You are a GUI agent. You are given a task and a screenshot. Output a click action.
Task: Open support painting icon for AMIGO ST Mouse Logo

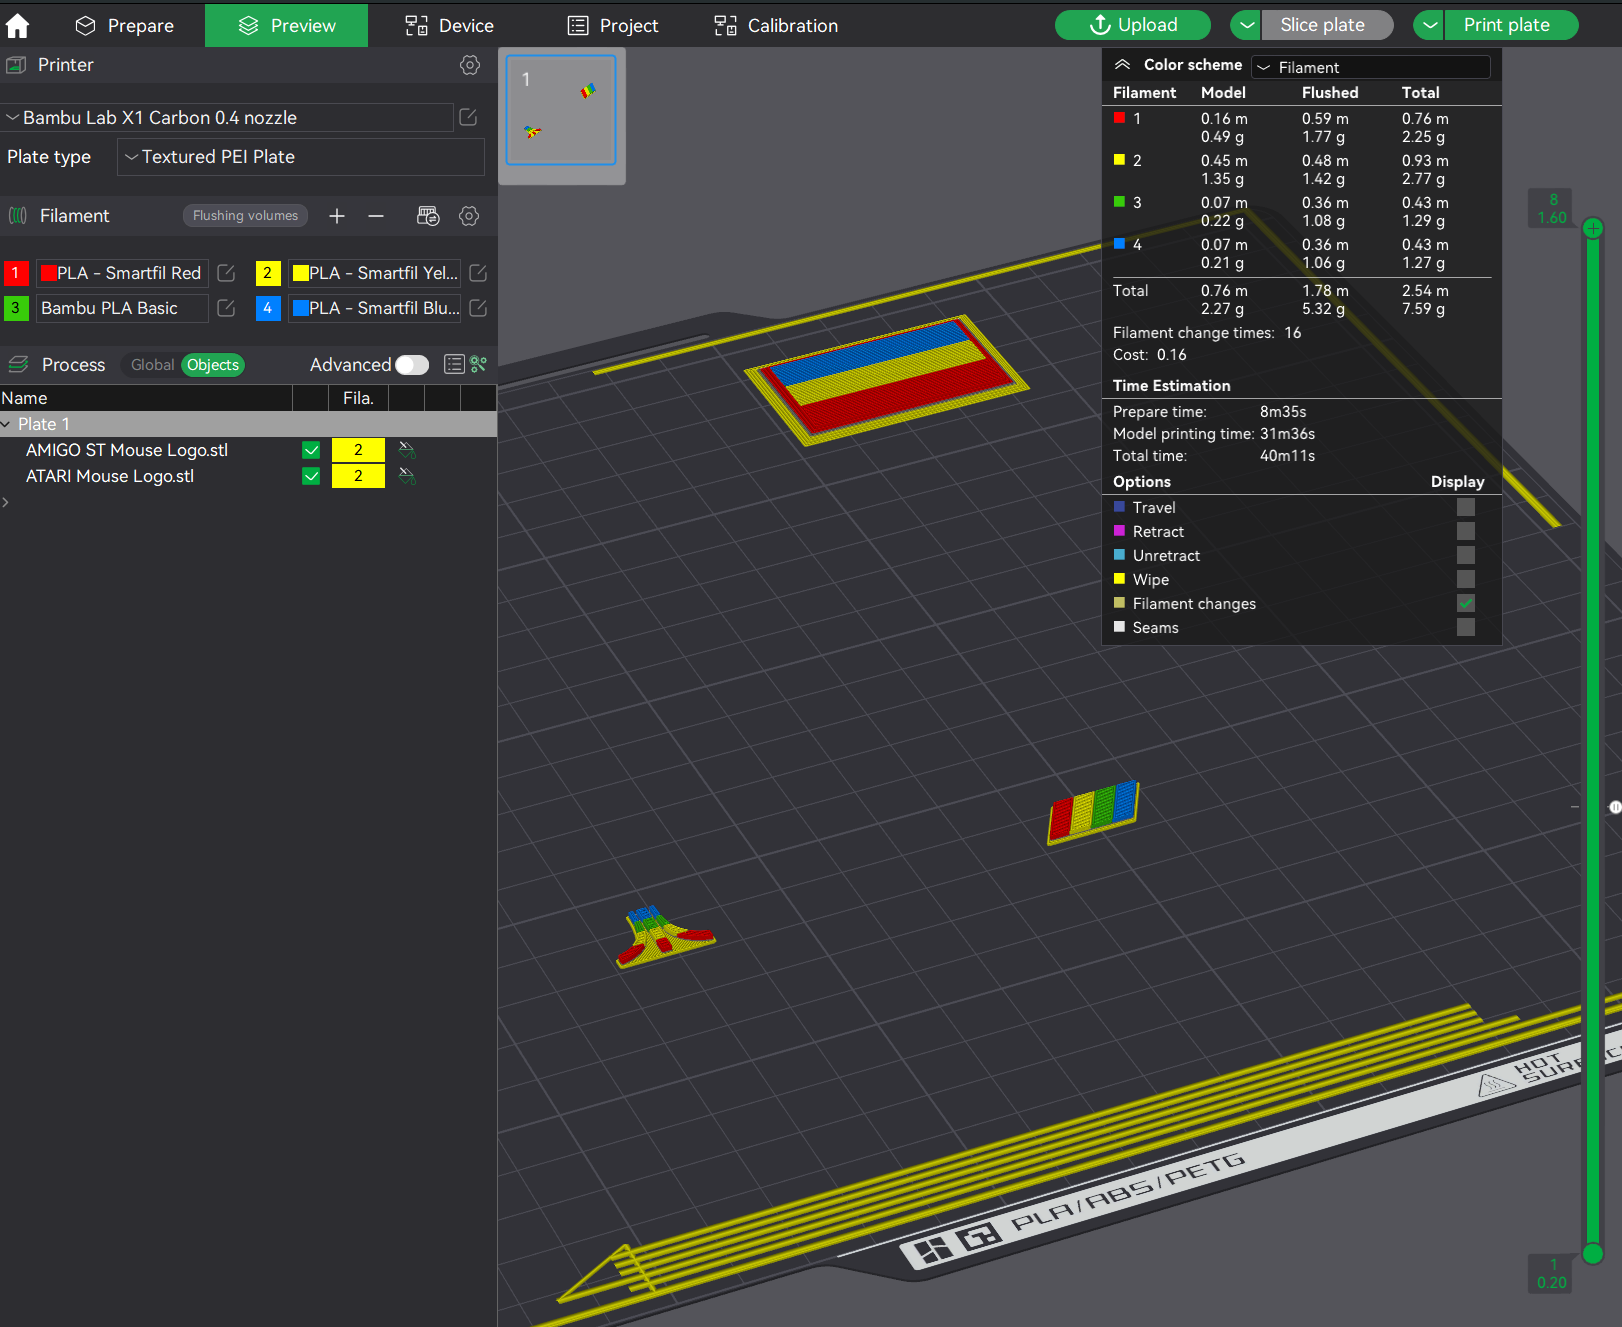point(407,450)
